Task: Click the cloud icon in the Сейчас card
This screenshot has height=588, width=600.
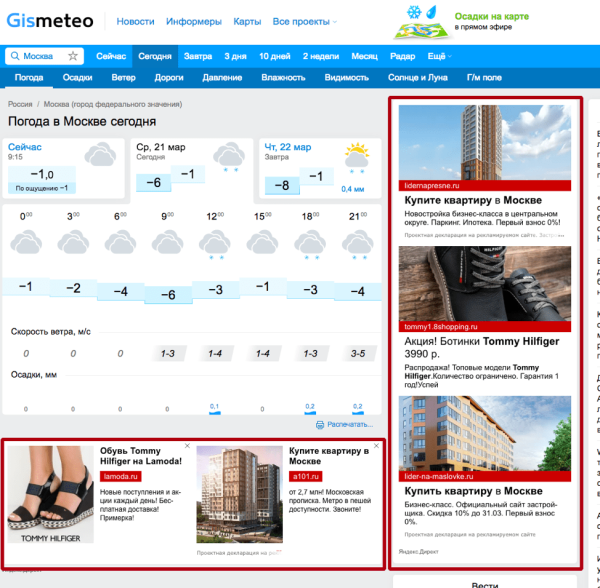Action: point(99,155)
